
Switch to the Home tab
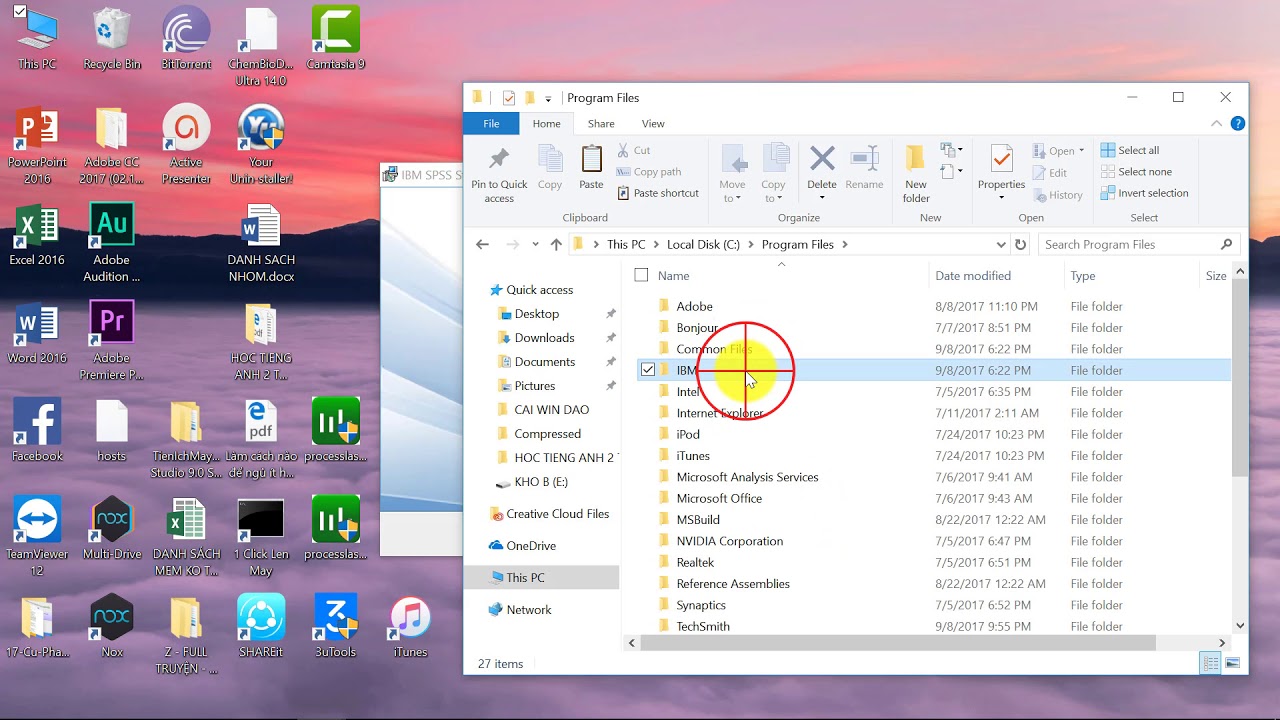(546, 124)
